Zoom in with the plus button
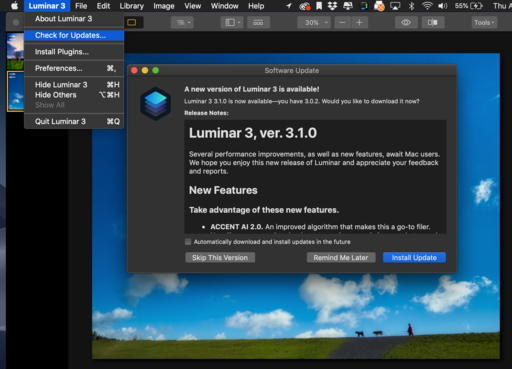The height and width of the screenshot is (369, 512). point(359,22)
